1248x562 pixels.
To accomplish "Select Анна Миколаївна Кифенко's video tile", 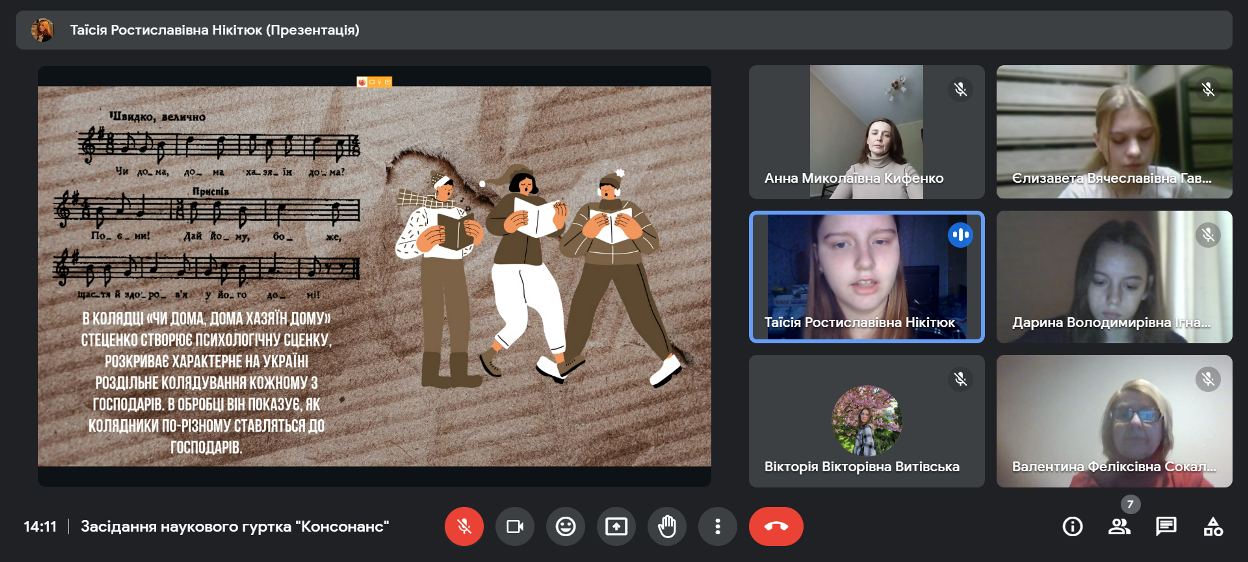I will (866, 131).
